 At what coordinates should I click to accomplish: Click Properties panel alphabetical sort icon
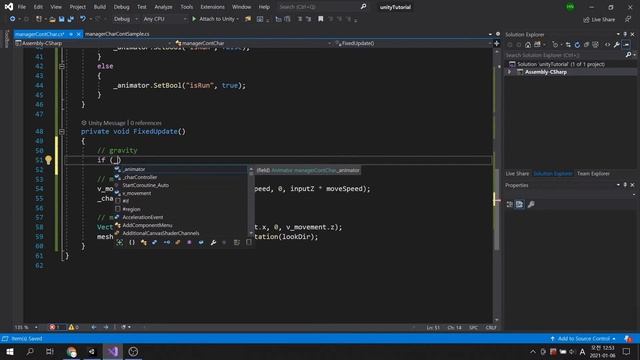click(519, 204)
